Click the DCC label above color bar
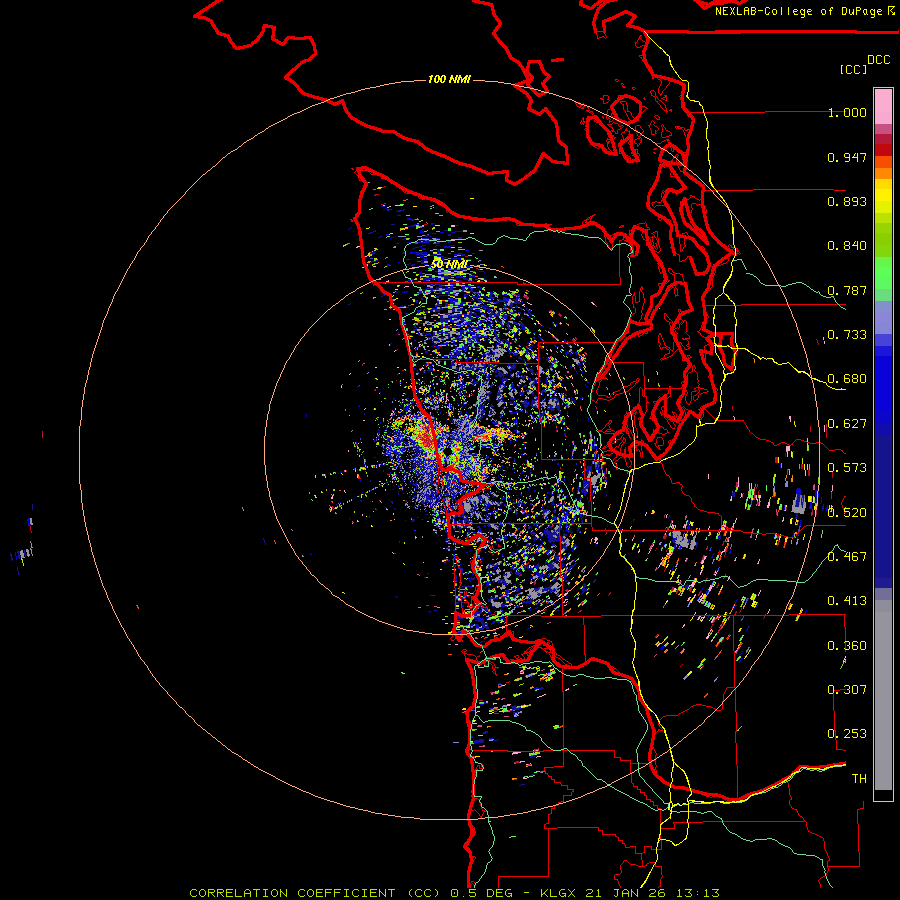The height and width of the screenshot is (900, 900). pos(879,60)
